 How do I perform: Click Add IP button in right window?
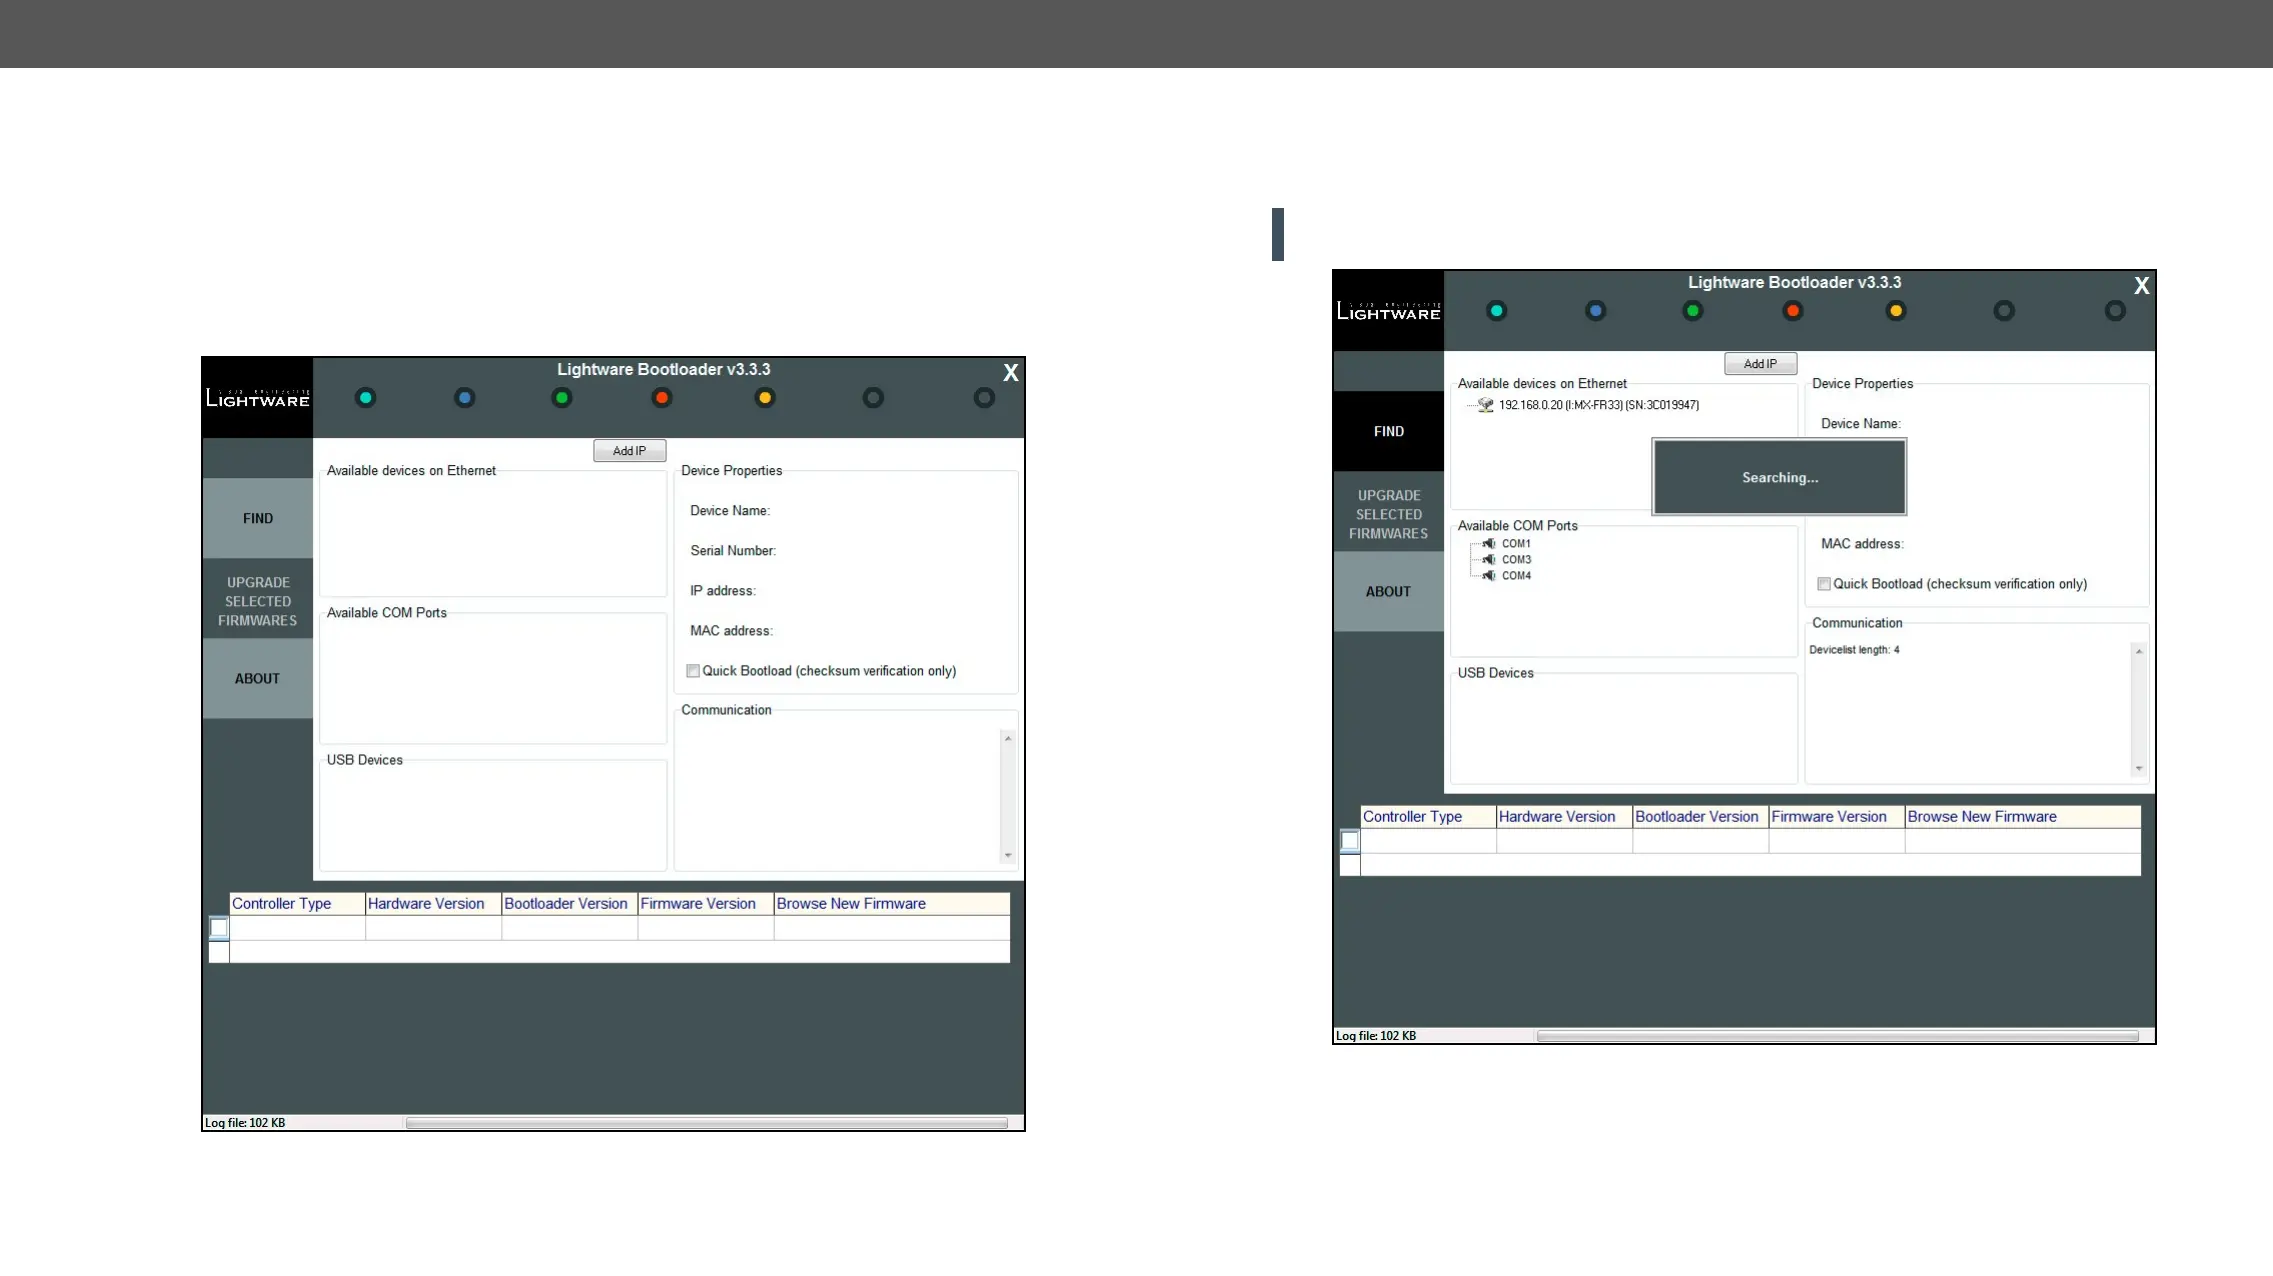pos(1761,364)
